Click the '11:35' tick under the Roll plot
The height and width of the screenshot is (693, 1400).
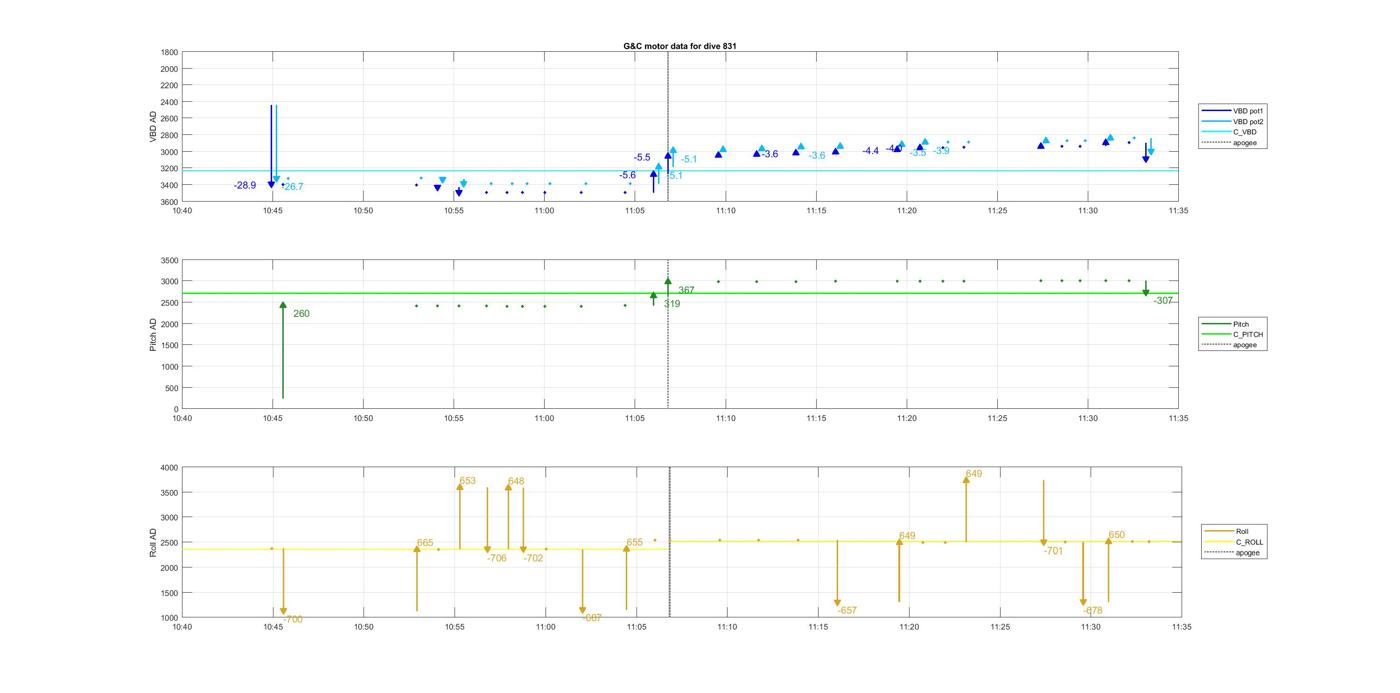(x=1182, y=627)
